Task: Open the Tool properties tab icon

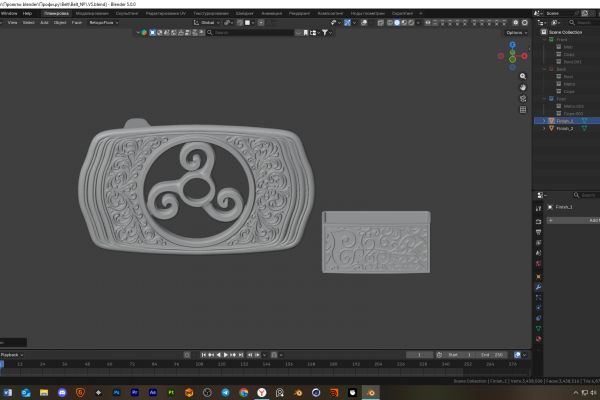Action: coord(538,209)
